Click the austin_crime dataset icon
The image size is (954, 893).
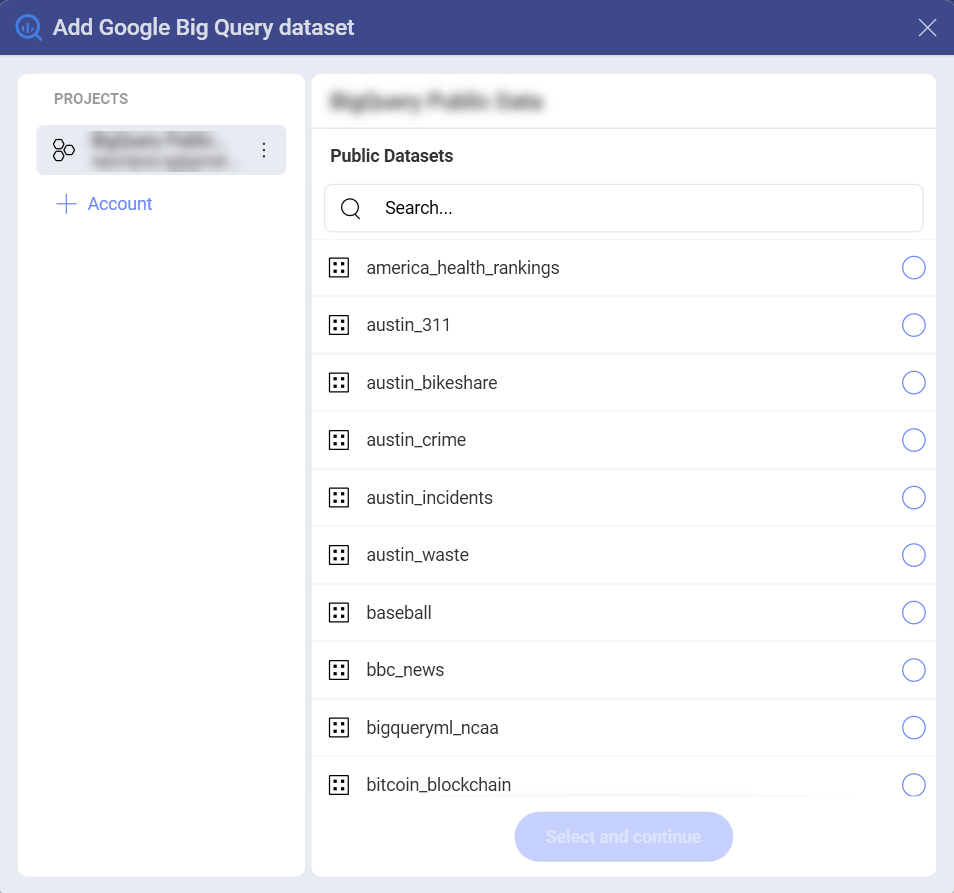[x=339, y=440]
